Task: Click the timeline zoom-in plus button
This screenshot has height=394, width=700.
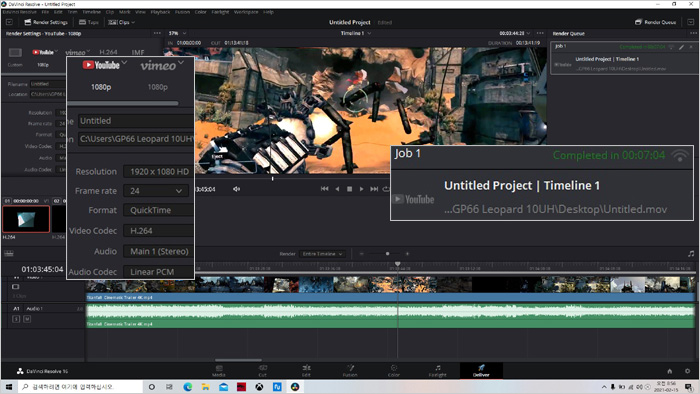Action: point(407,254)
